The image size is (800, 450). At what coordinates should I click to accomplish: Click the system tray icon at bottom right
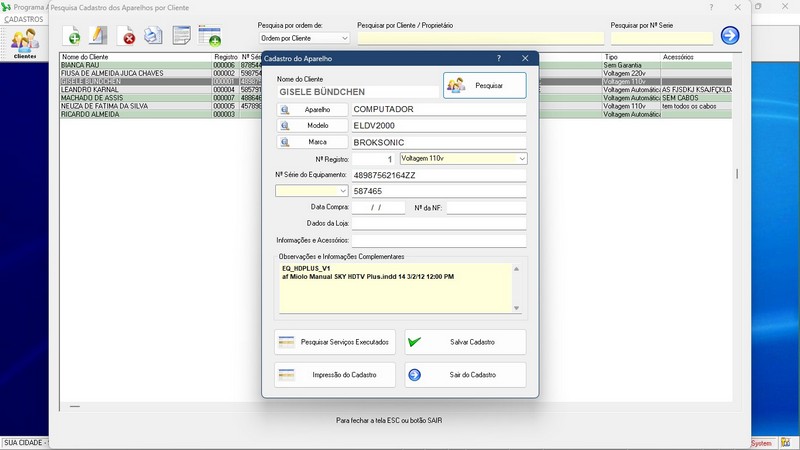[786, 442]
